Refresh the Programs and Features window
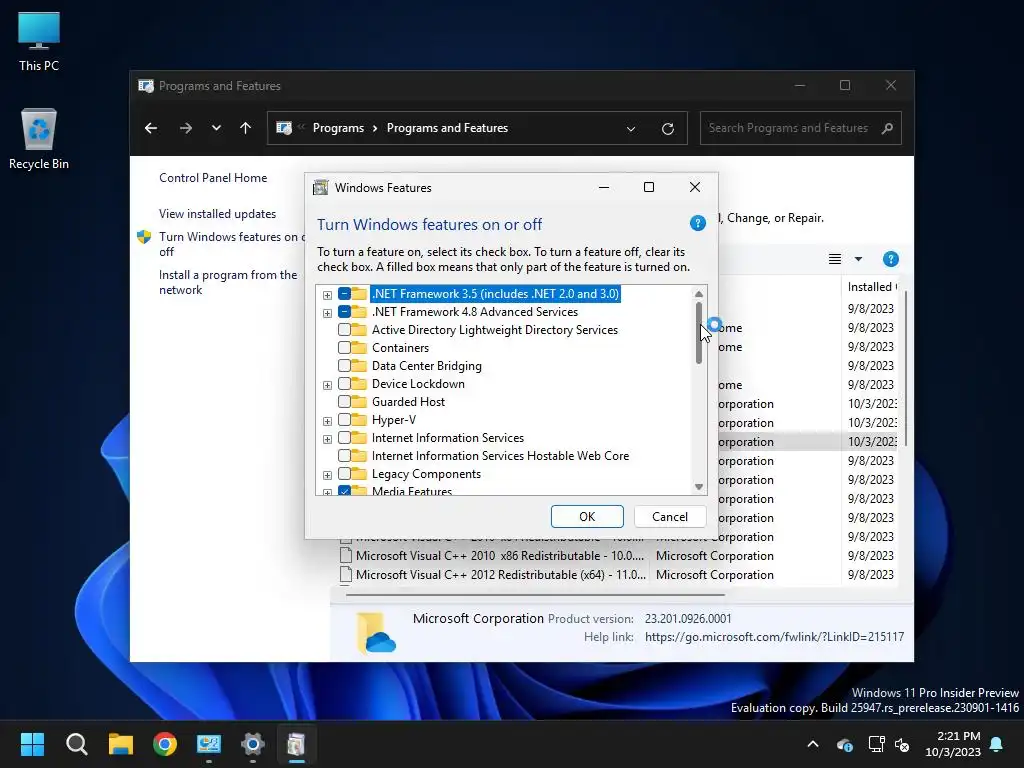 pyautogui.click(x=667, y=129)
